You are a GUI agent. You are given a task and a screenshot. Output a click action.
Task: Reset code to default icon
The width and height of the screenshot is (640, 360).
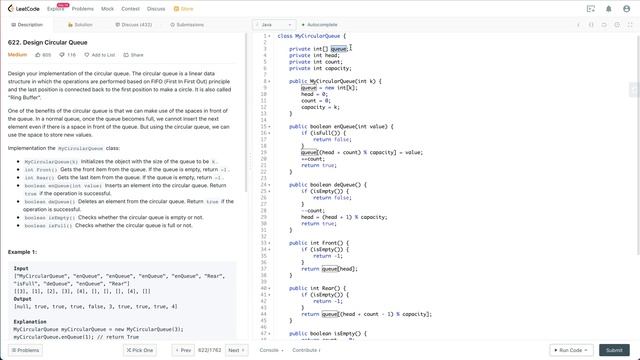pyautogui.click(x=604, y=25)
